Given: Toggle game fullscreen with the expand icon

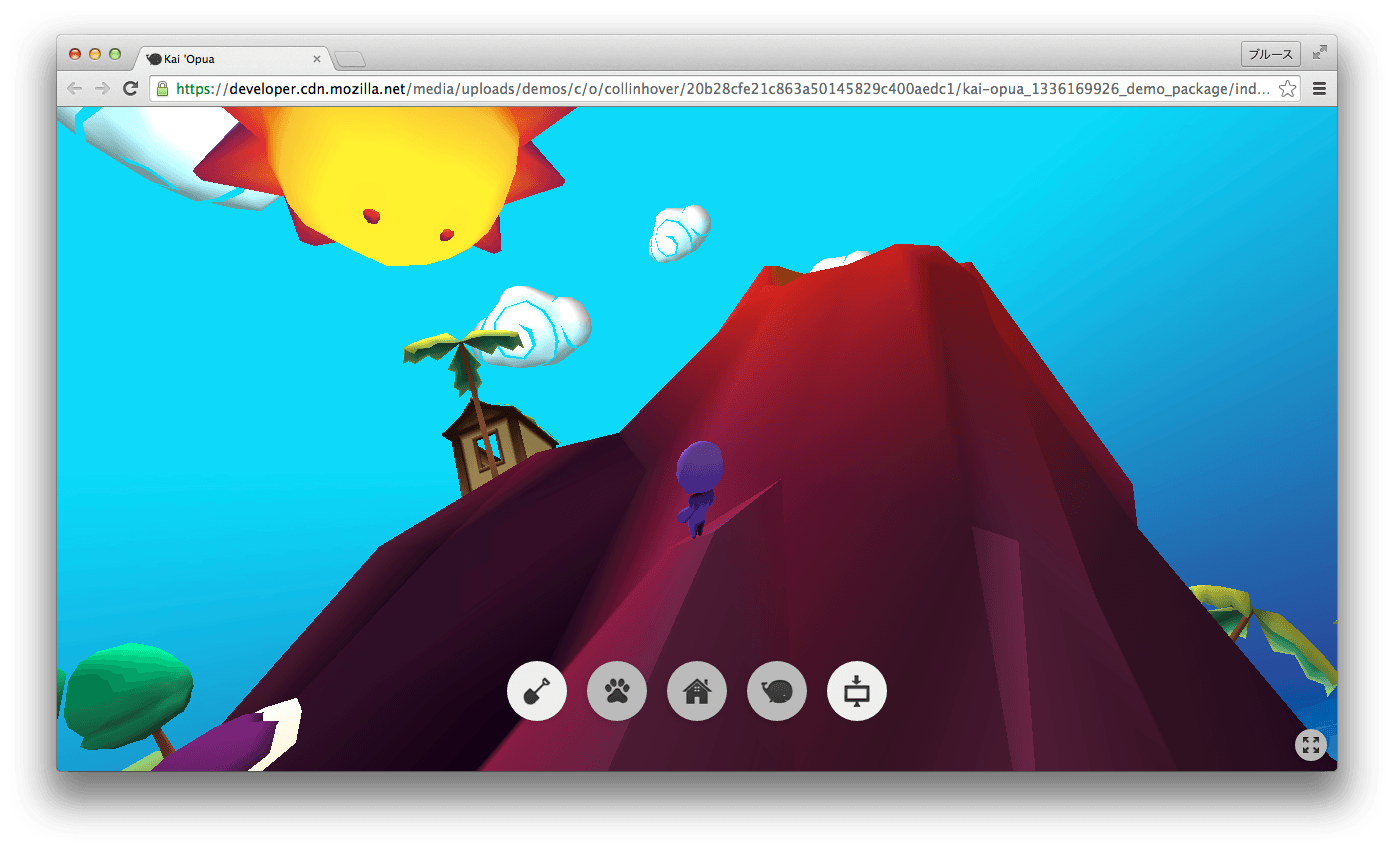Looking at the screenshot, I should click(1311, 744).
